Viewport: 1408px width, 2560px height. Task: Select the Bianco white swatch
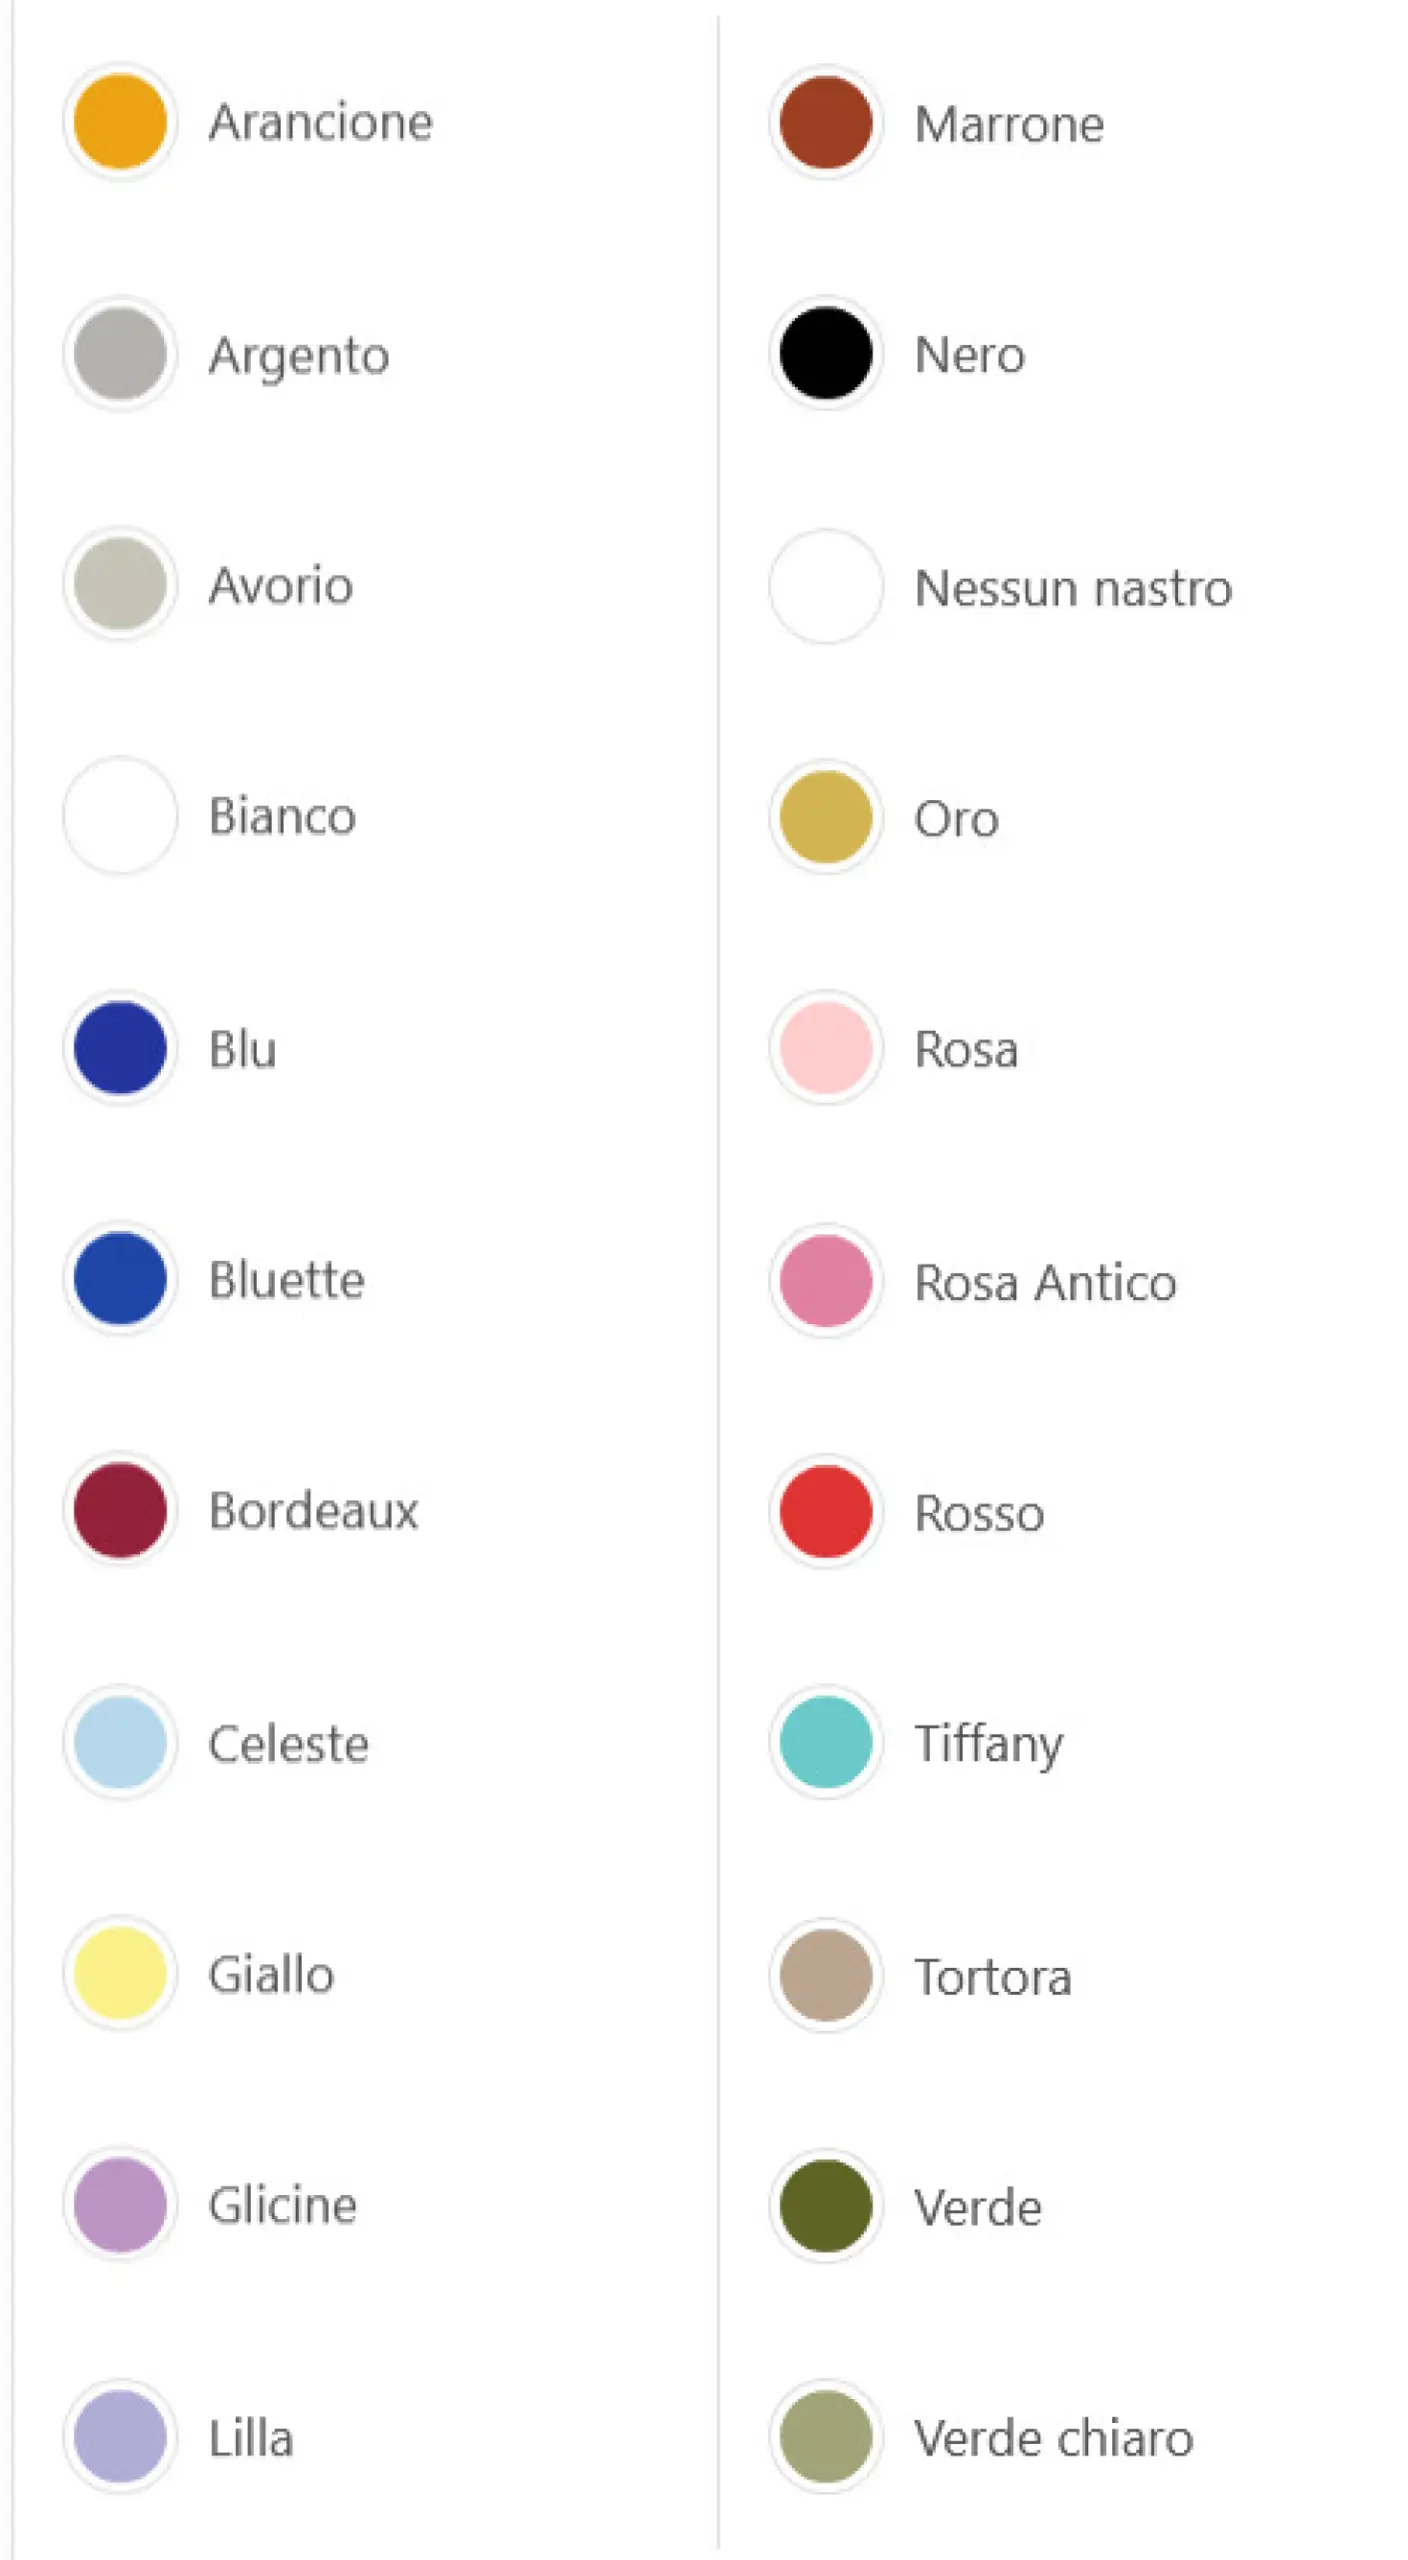[x=120, y=815]
